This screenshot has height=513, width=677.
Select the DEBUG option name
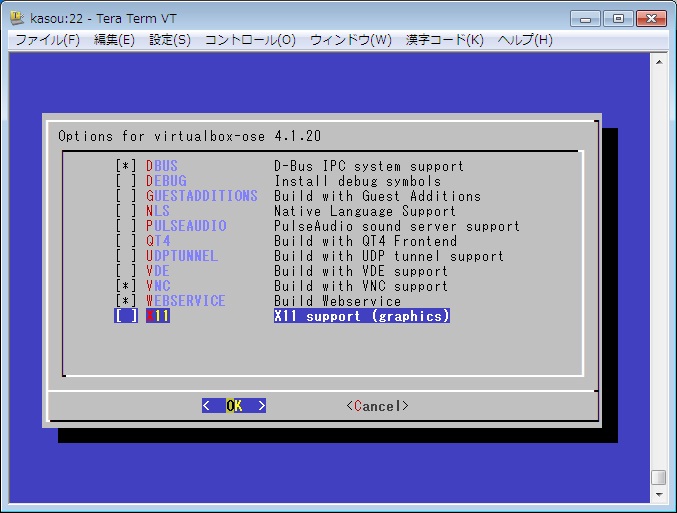point(166,181)
